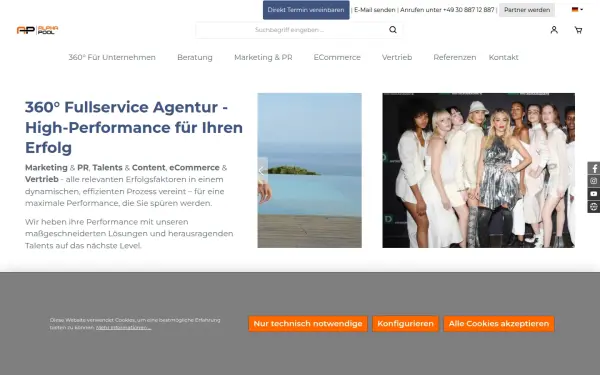Image resolution: width=600 pixels, height=375 pixels.
Task: Open the ECommerce menu
Action: tap(337, 57)
